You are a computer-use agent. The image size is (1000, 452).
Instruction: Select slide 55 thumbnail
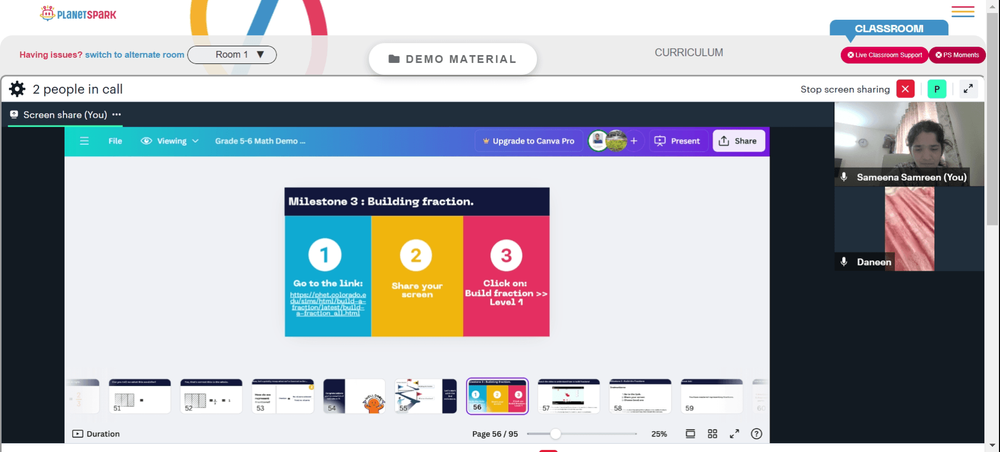pos(425,397)
